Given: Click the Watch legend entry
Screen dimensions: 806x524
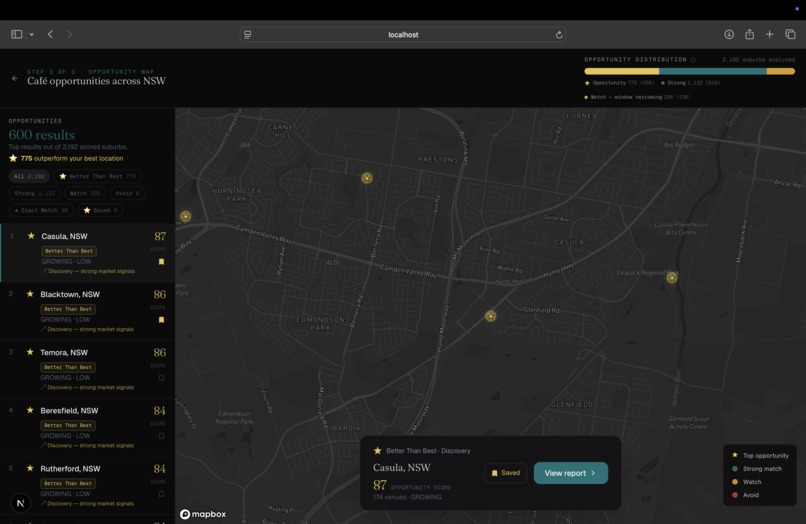Looking at the screenshot, I should coord(746,482).
